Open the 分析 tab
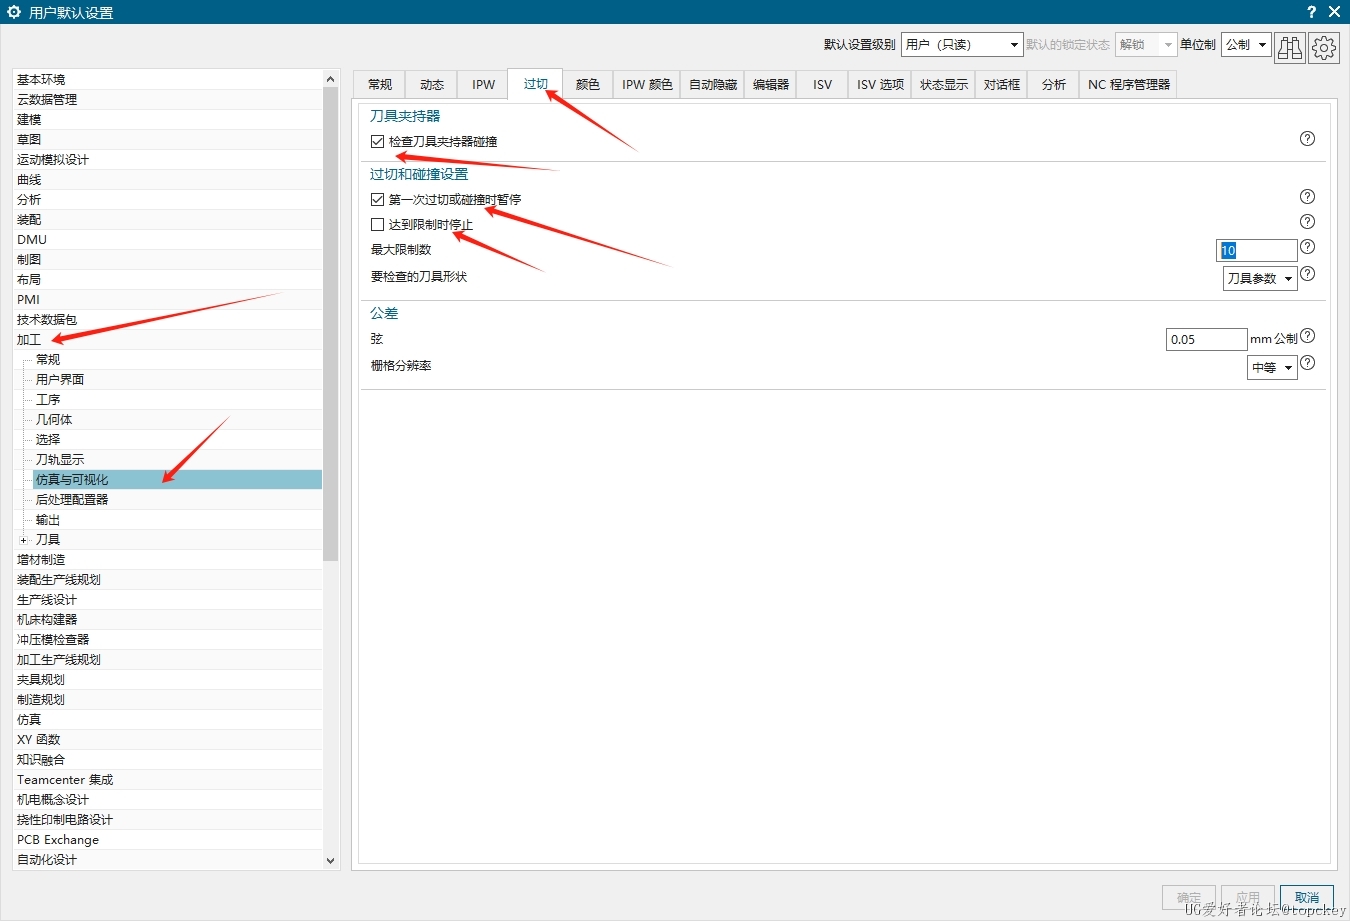The width and height of the screenshot is (1350, 921). [1054, 85]
